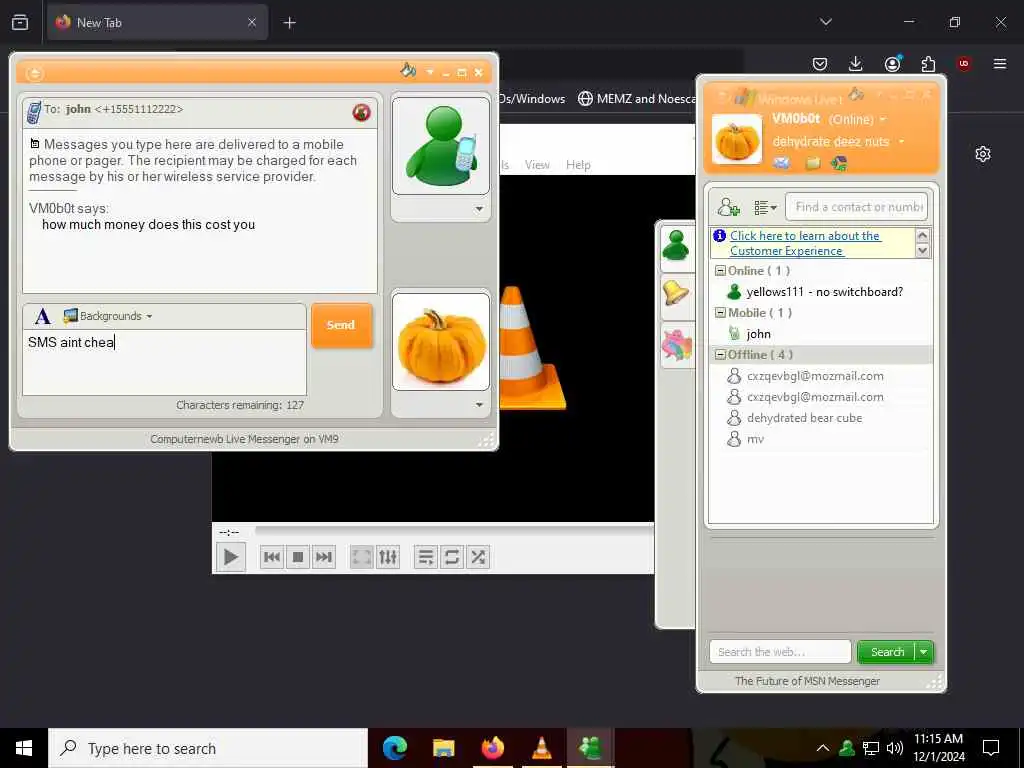Viewport: 1024px width, 768px height.
Task: Click VLC's stop button
Action: (x=298, y=557)
